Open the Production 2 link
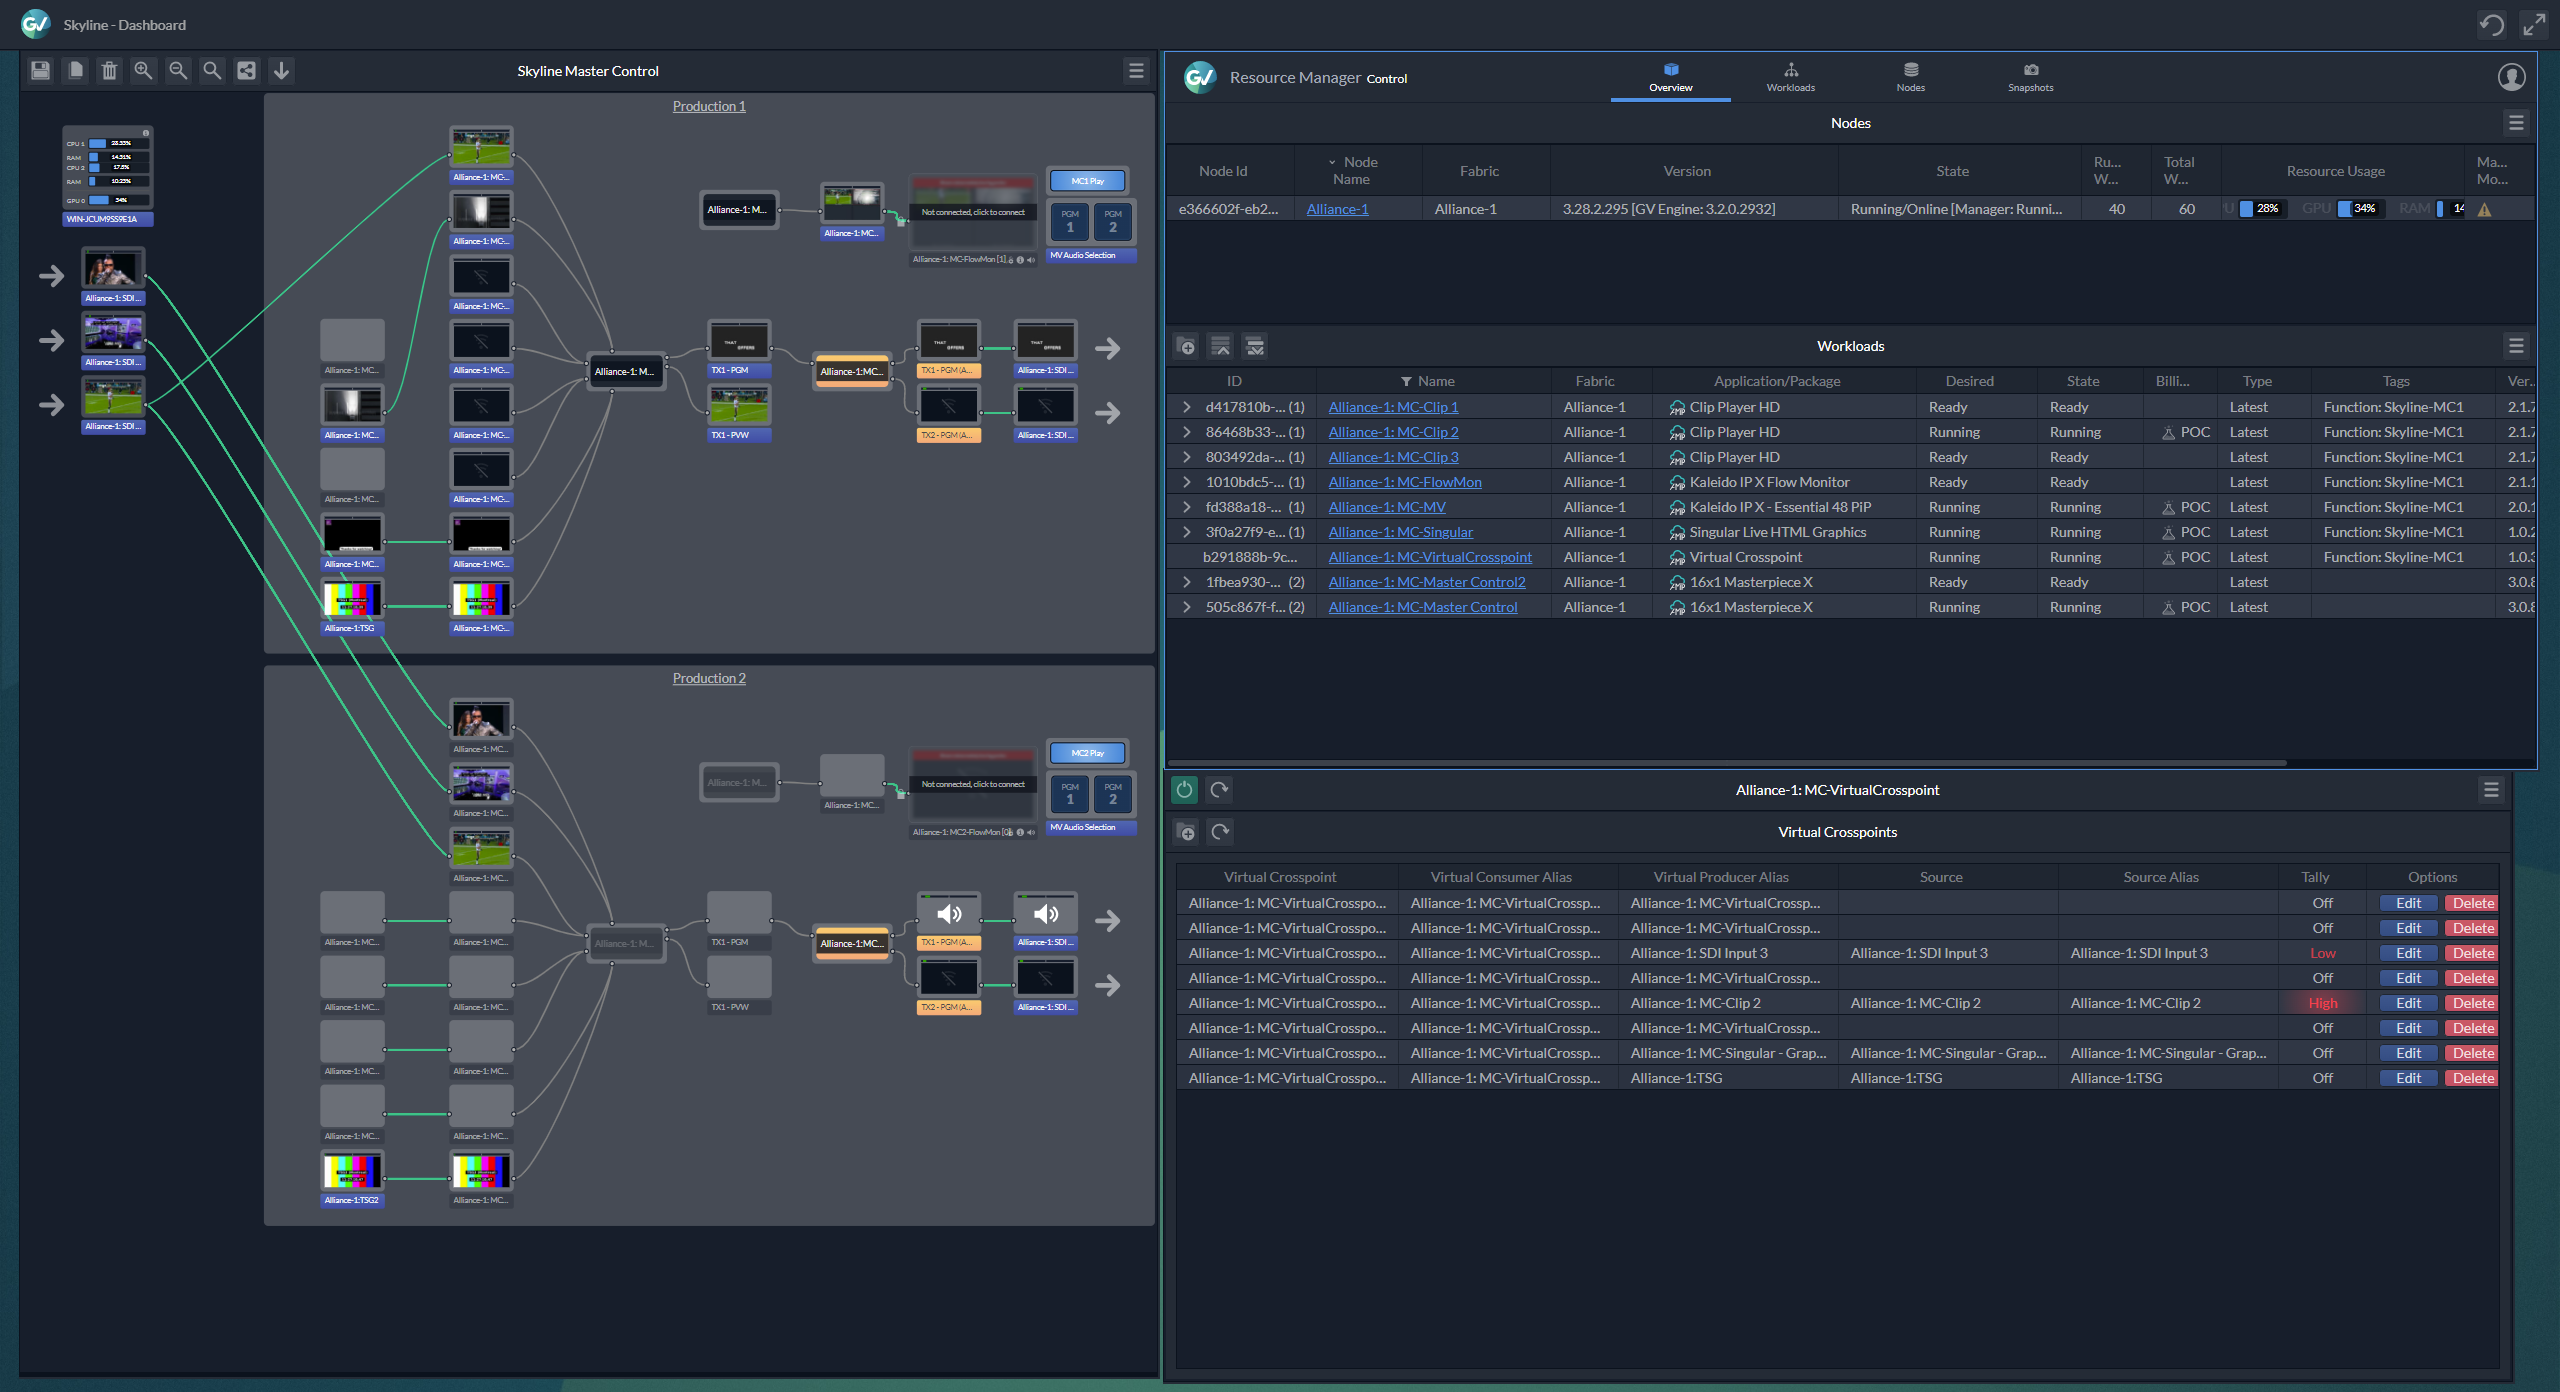2560x1392 pixels. (x=709, y=678)
